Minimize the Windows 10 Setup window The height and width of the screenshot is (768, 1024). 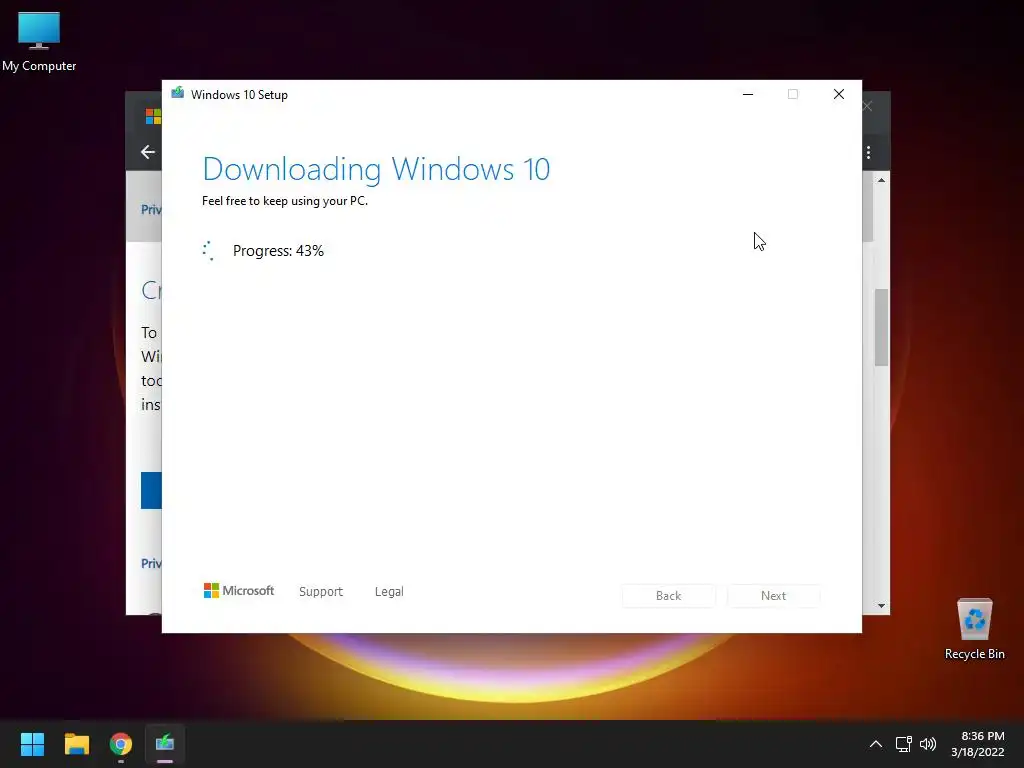748,95
